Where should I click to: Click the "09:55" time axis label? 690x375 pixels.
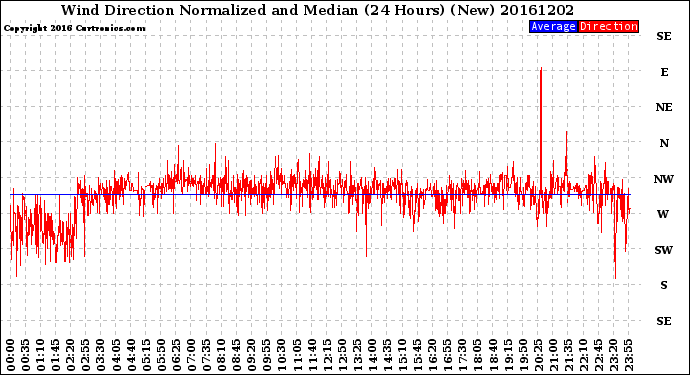tap(267, 355)
